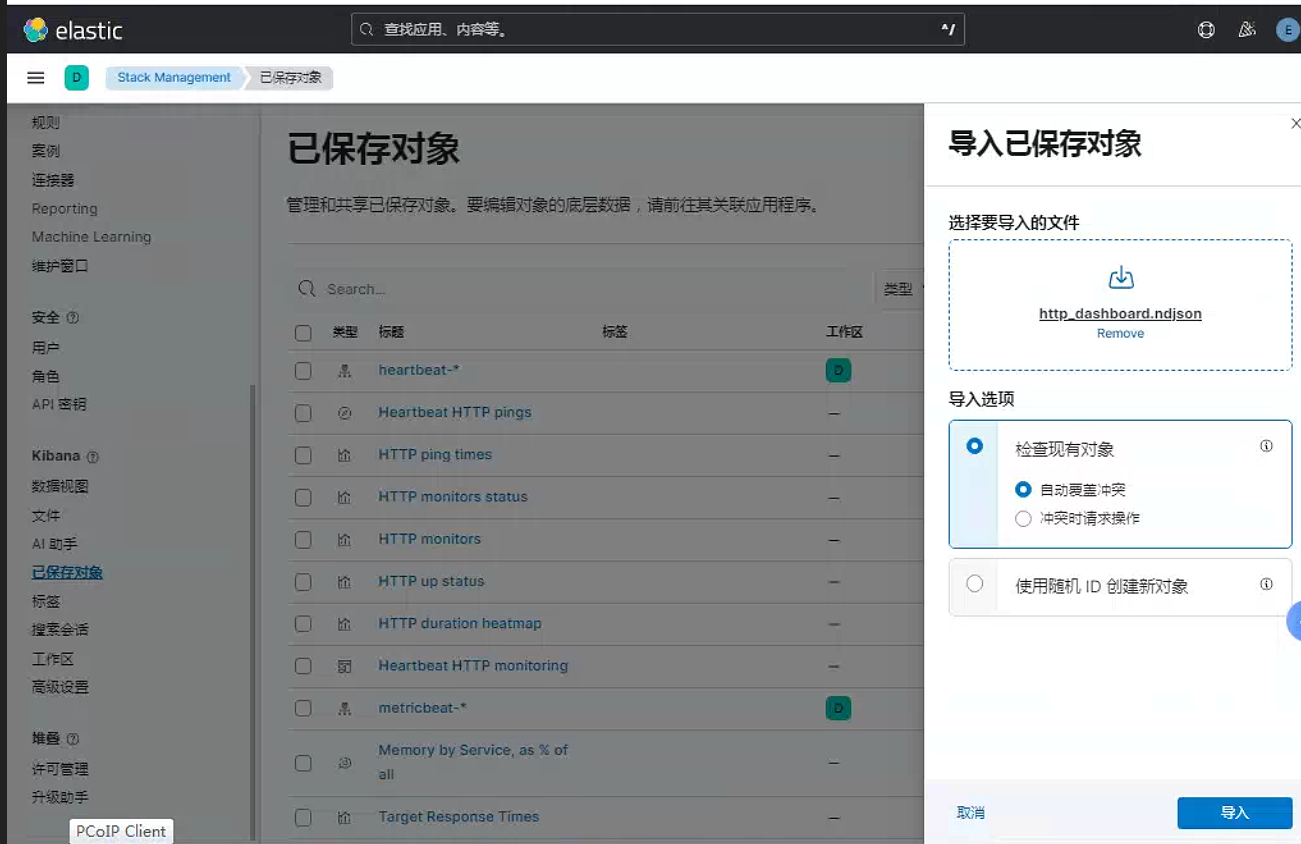
Task: Click the D workspace badge for metricbeat-*
Action: [838, 709]
